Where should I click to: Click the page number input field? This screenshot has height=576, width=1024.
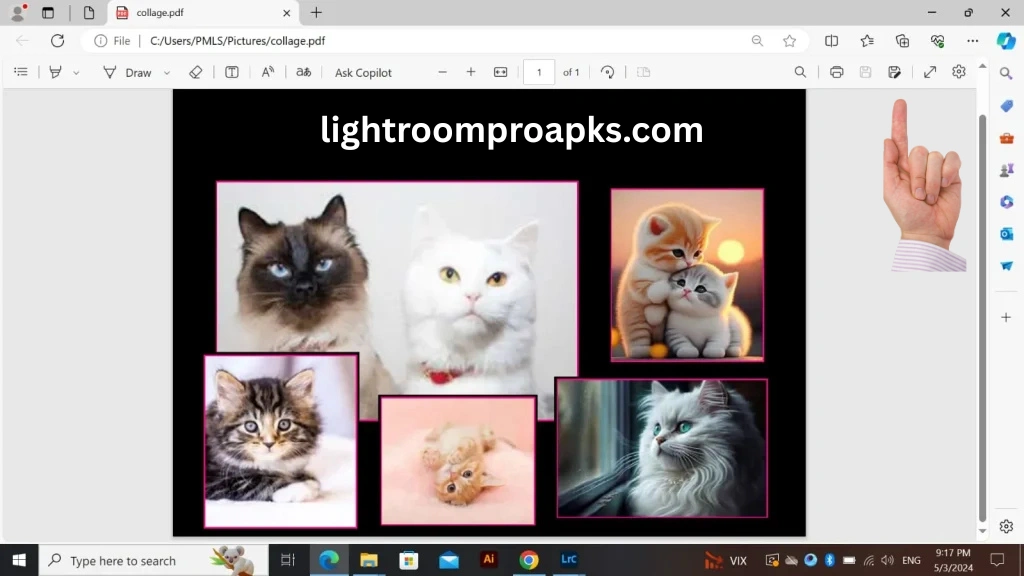(538, 72)
